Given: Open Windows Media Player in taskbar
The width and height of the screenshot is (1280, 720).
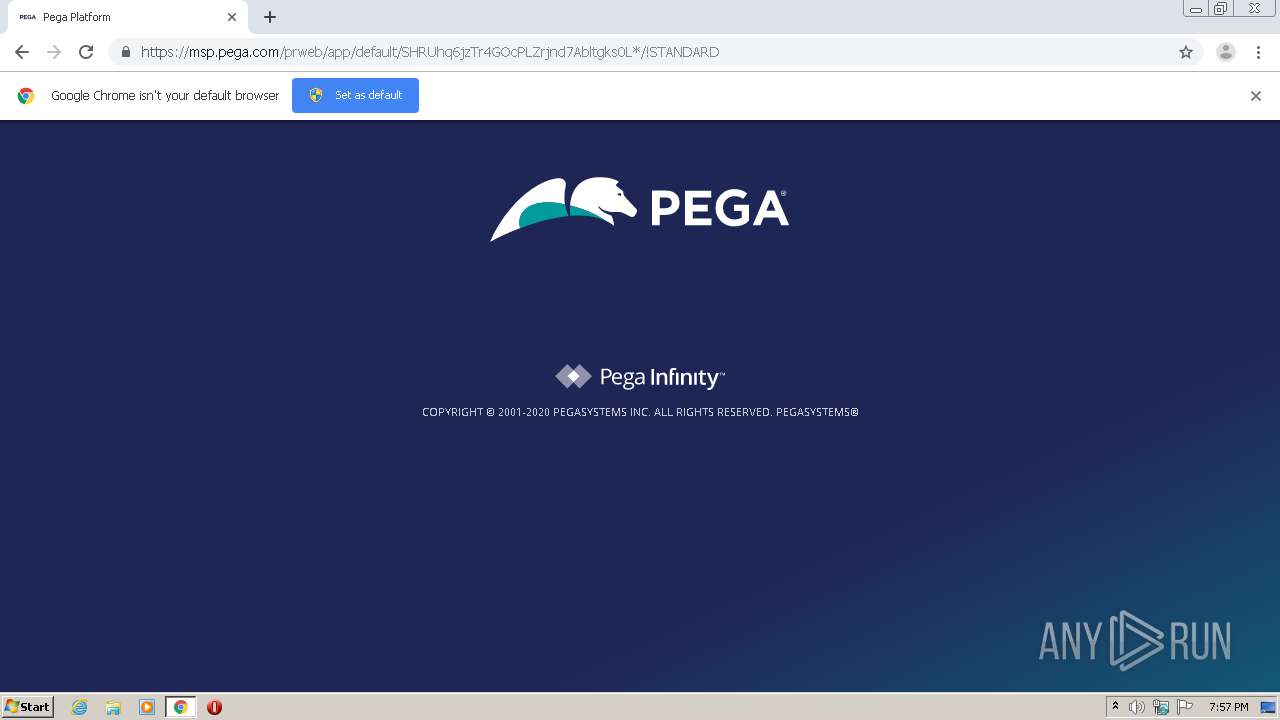Looking at the screenshot, I should pyautogui.click(x=147, y=707).
